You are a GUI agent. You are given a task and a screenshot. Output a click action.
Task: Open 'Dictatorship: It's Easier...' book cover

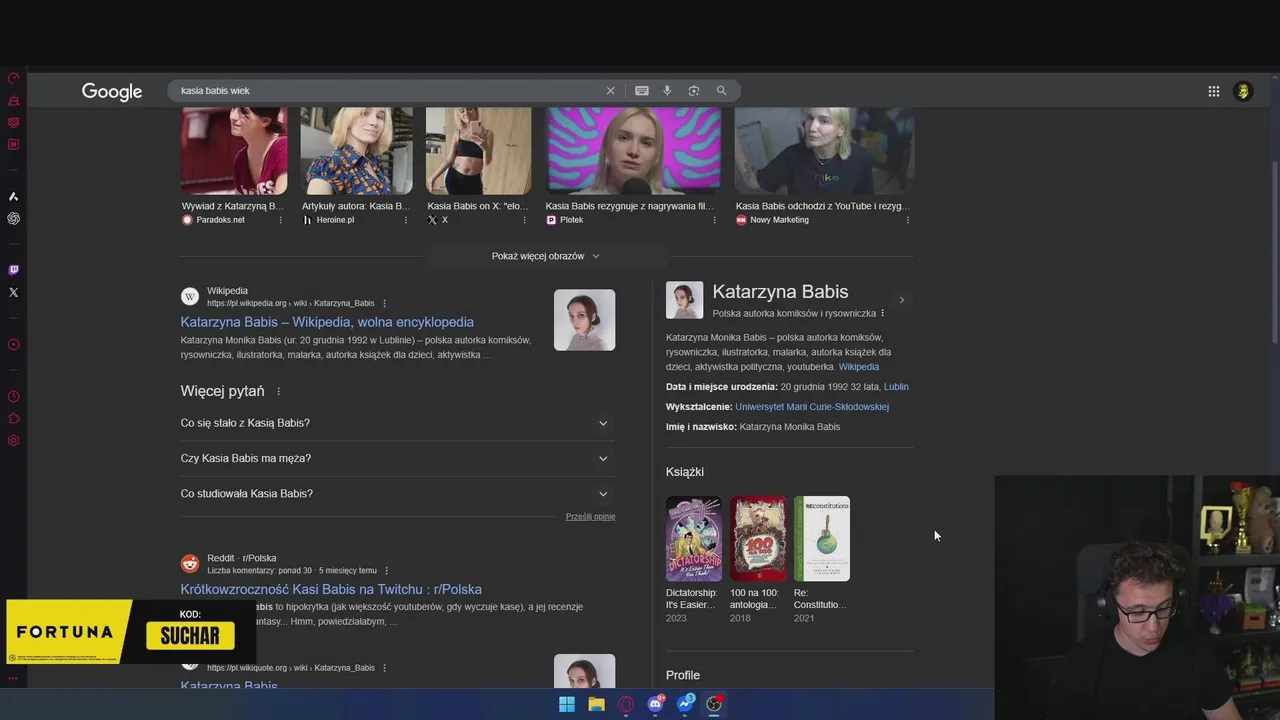point(693,539)
